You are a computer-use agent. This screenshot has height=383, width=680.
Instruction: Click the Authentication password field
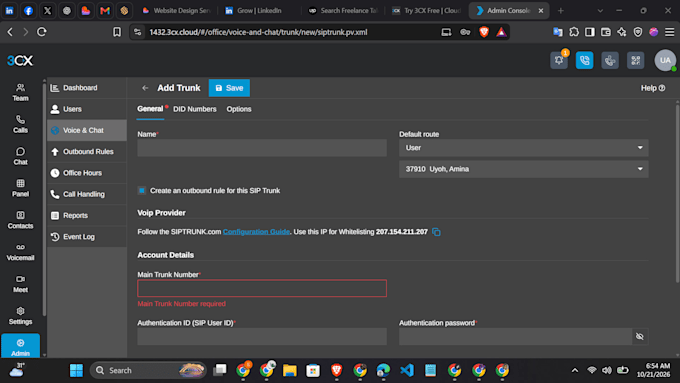(x=516, y=337)
